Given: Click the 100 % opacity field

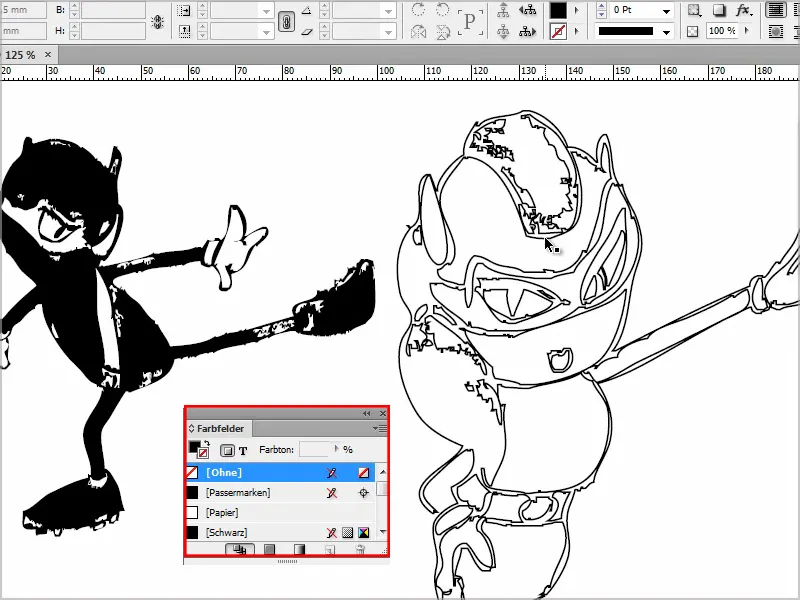Looking at the screenshot, I should pos(722,31).
